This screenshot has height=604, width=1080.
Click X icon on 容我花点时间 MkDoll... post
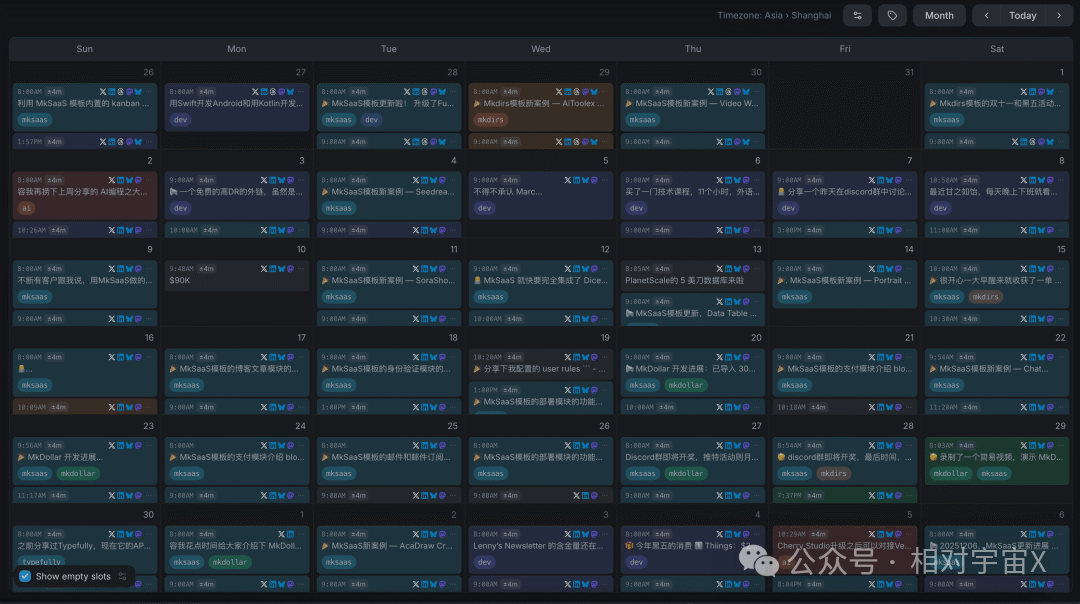click(x=281, y=534)
